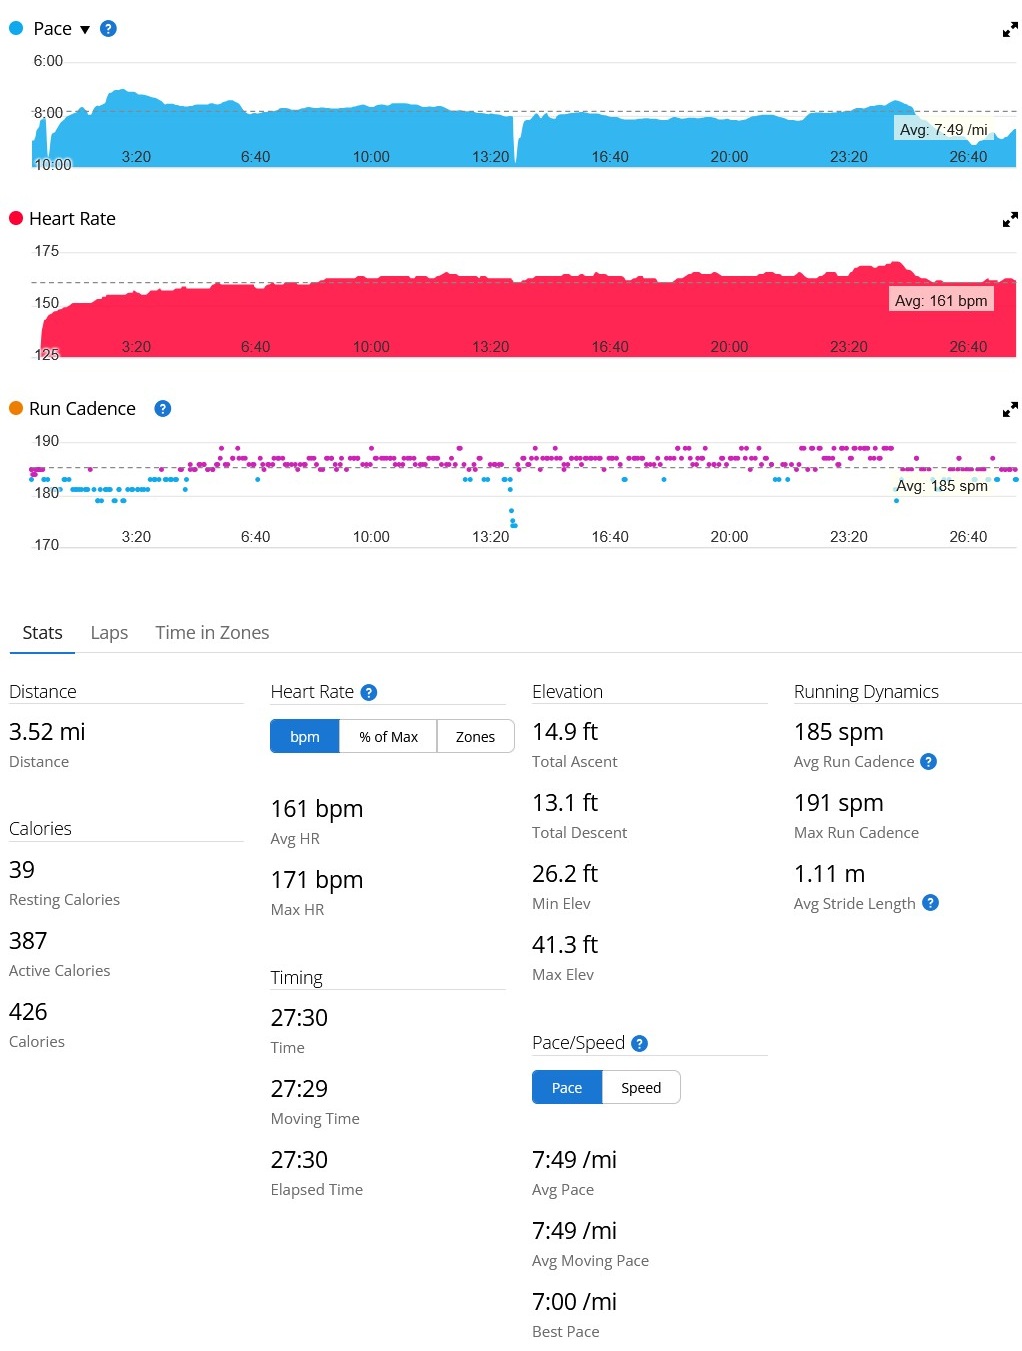Click the '27:29' Moving Time value

click(299, 1089)
